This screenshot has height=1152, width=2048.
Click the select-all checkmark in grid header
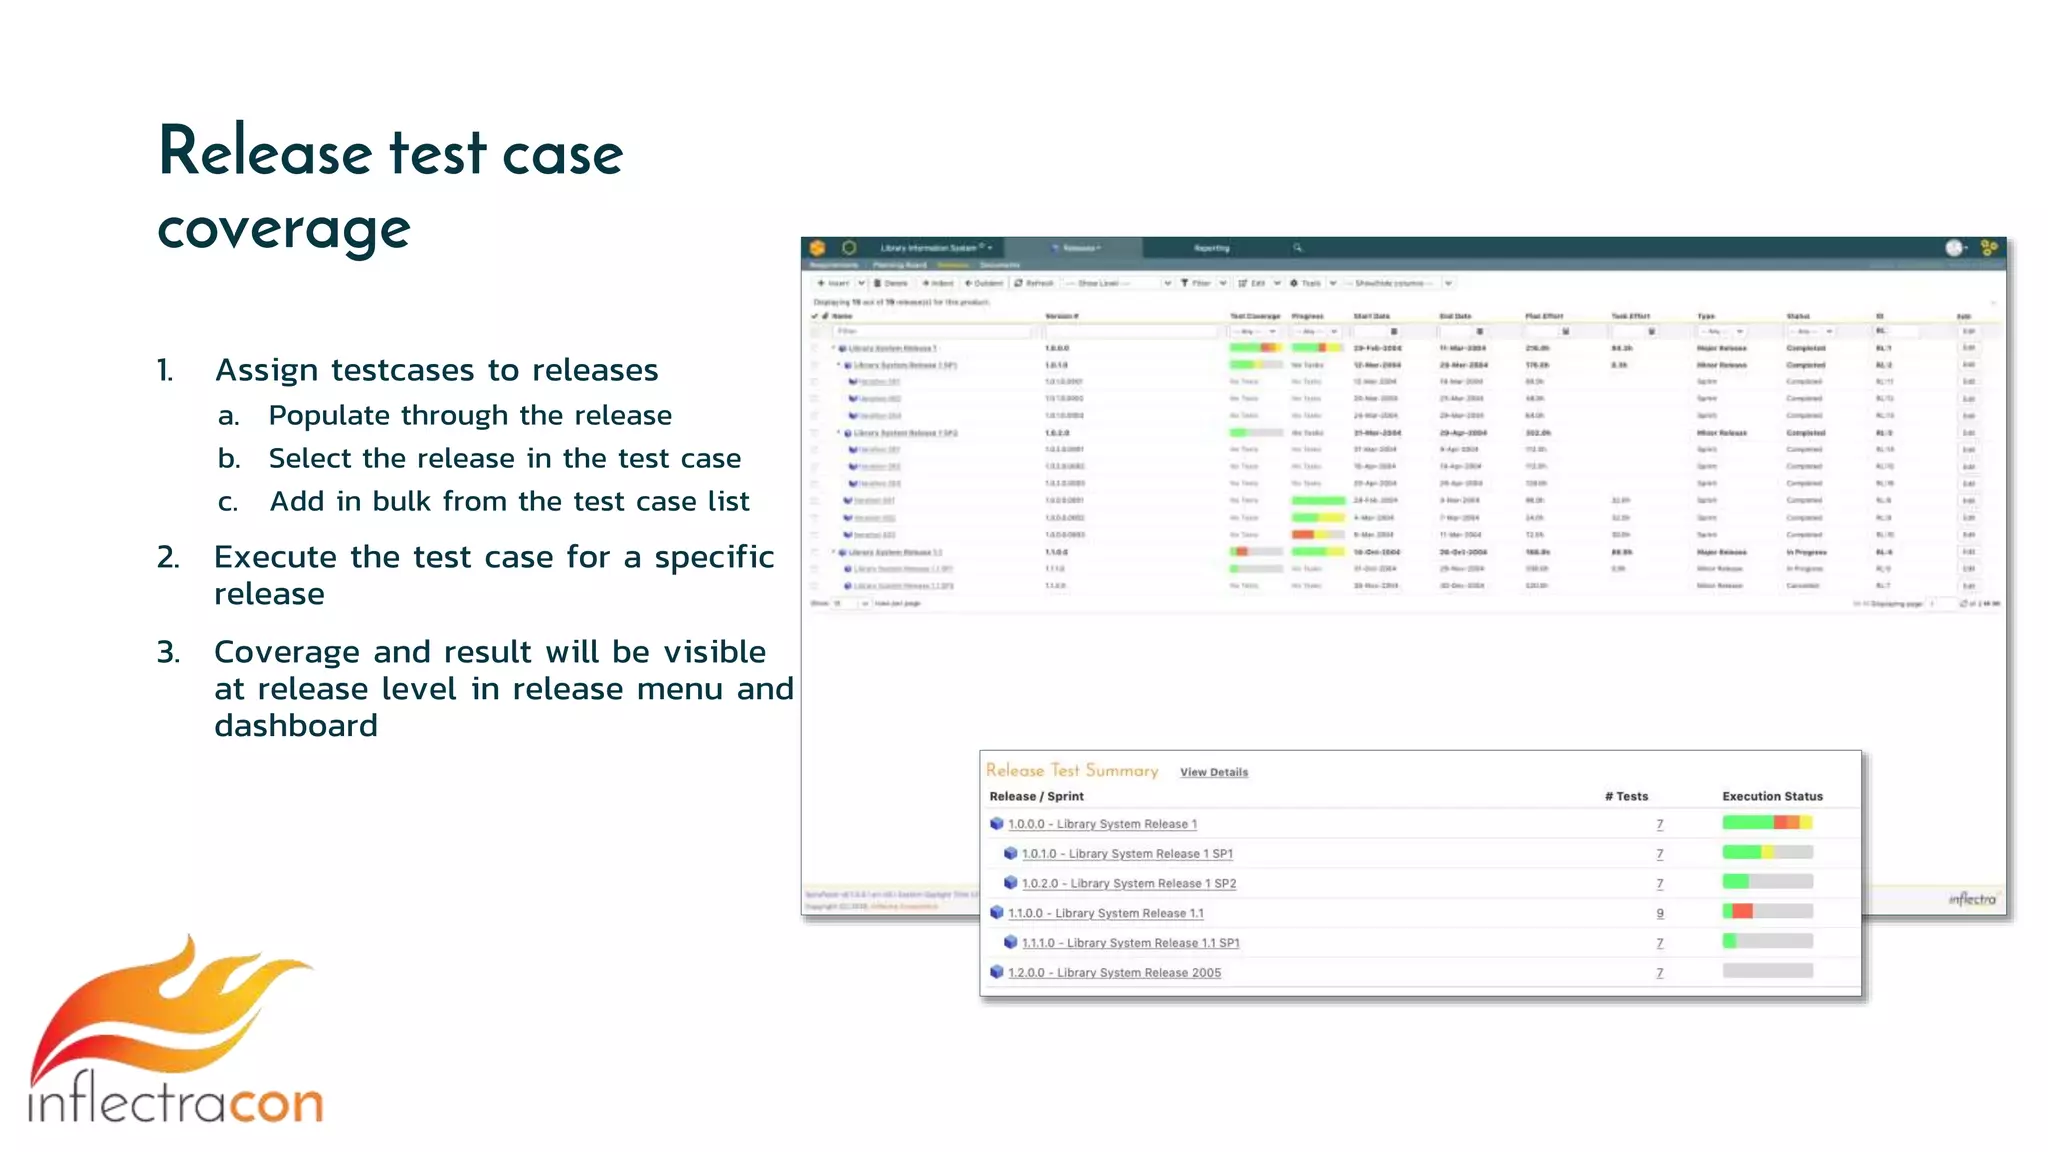tap(814, 316)
